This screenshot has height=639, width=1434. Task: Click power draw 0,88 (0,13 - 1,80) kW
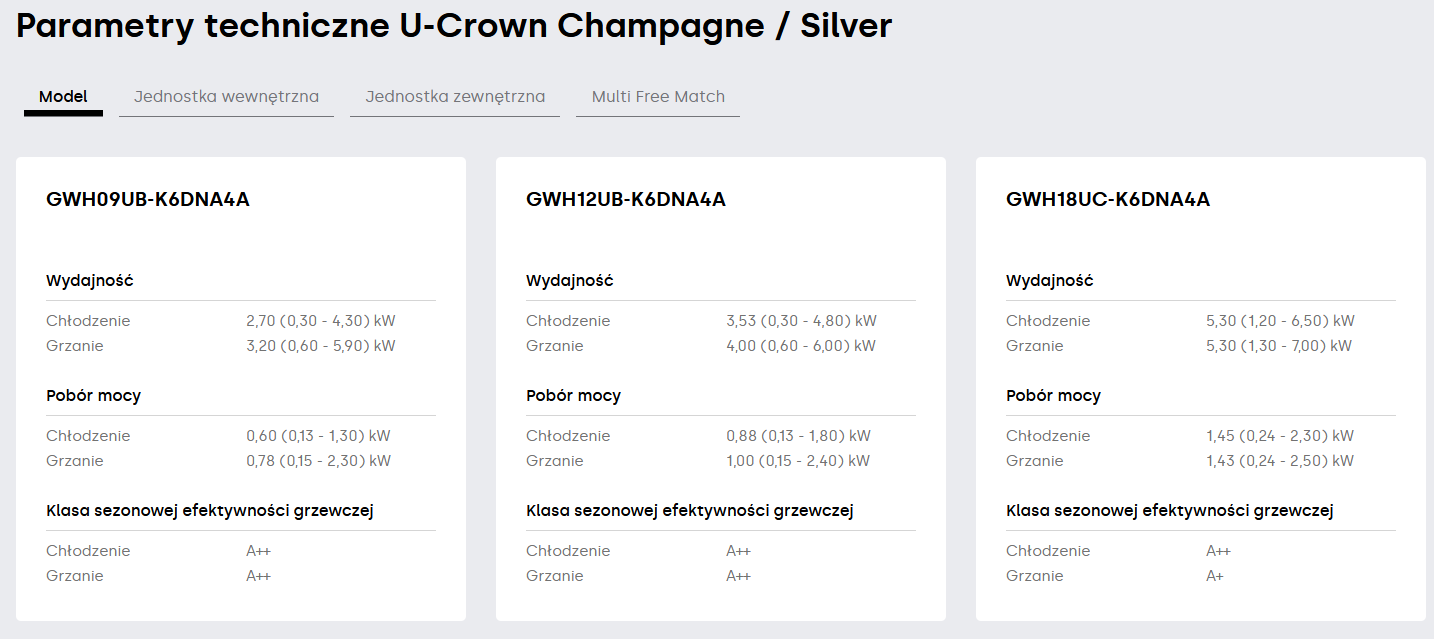pos(798,436)
